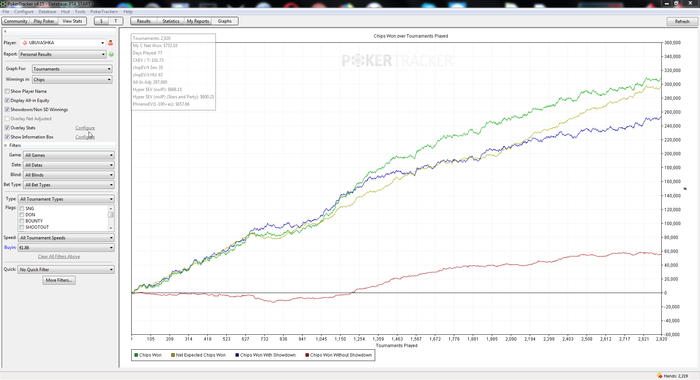Check the BOUNTY flag
The image size is (700, 380).
[x=21, y=221]
